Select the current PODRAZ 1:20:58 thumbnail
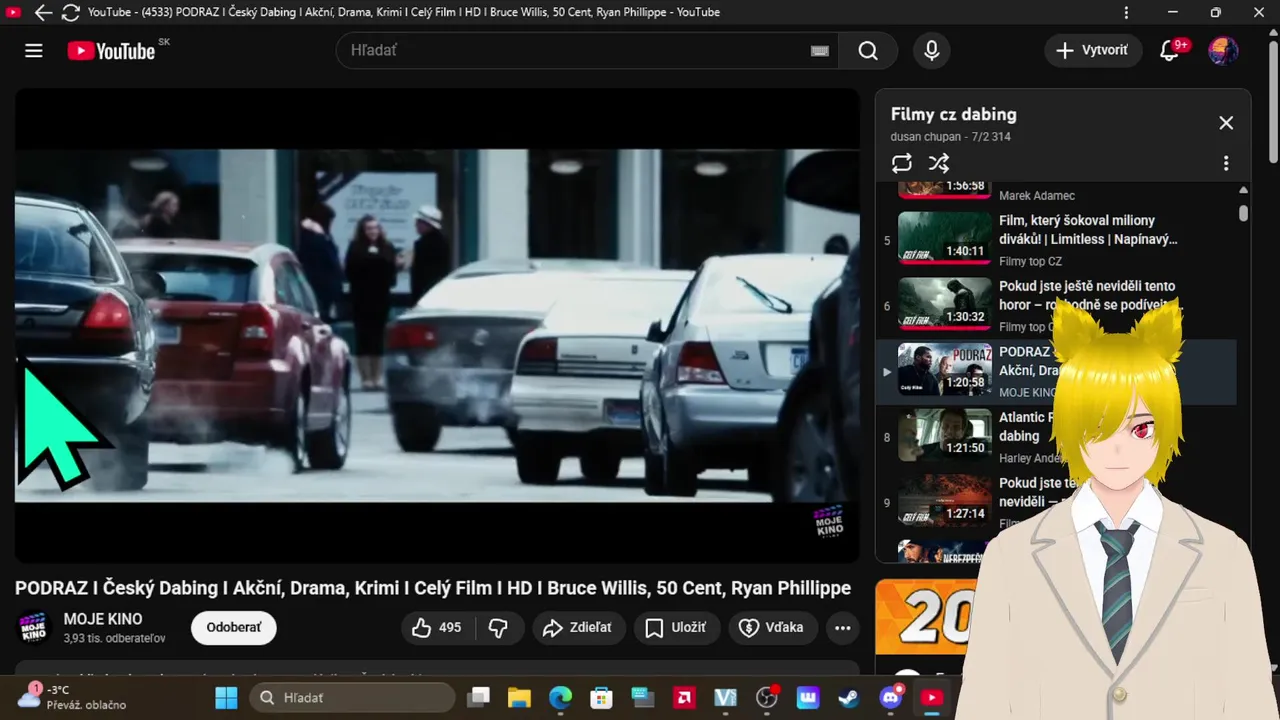Screen dimensions: 1280x720 (x=945, y=369)
